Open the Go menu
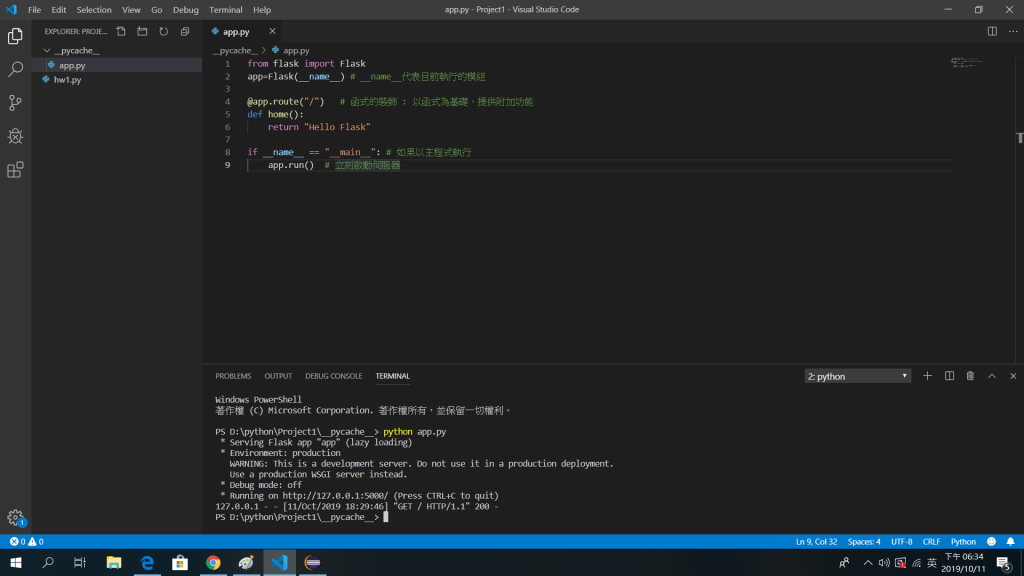The image size is (1024, 576). pyautogui.click(x=157, y=10)
